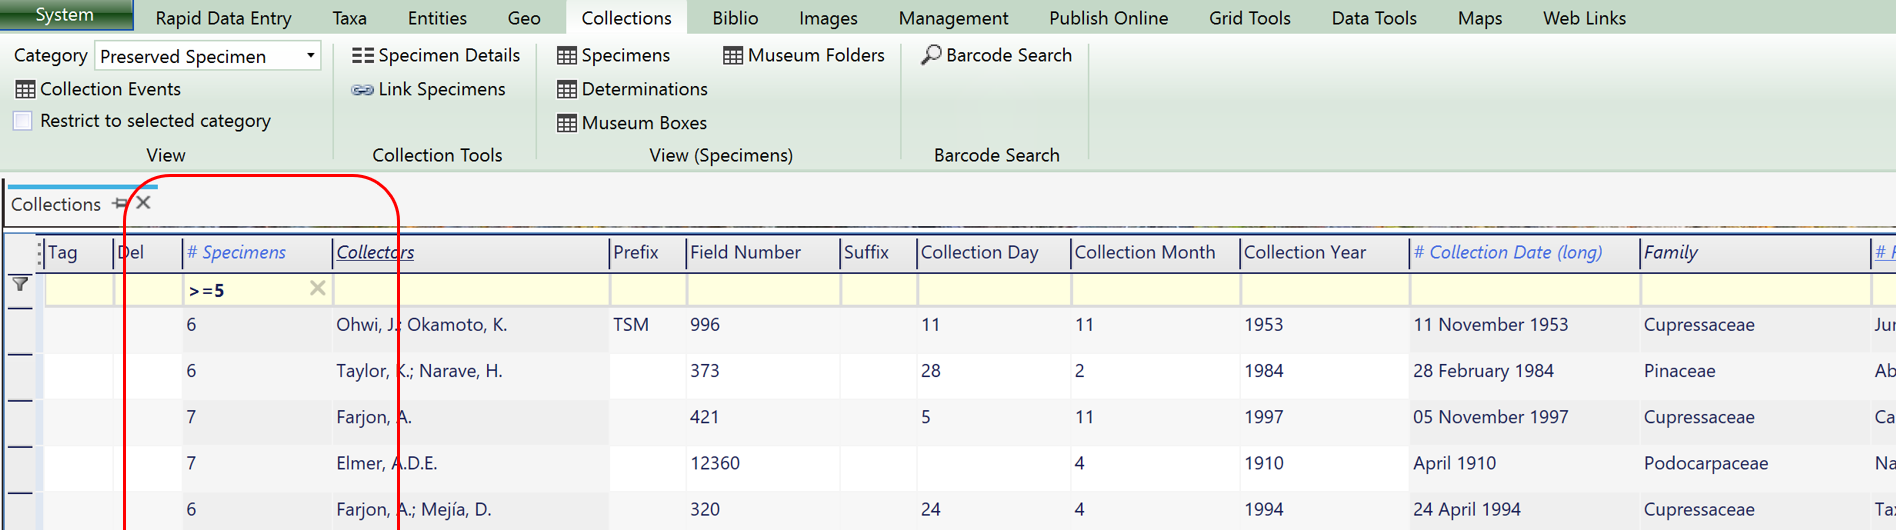Sort by Collectors column header
Viewport: 1896px width, 530px height.
coord(470,252)
